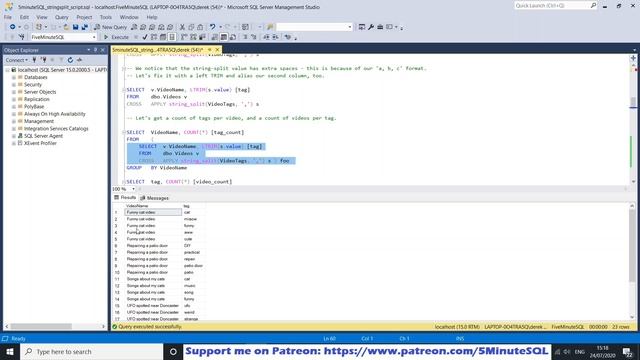Click the Execute query button

click(116, 37)
